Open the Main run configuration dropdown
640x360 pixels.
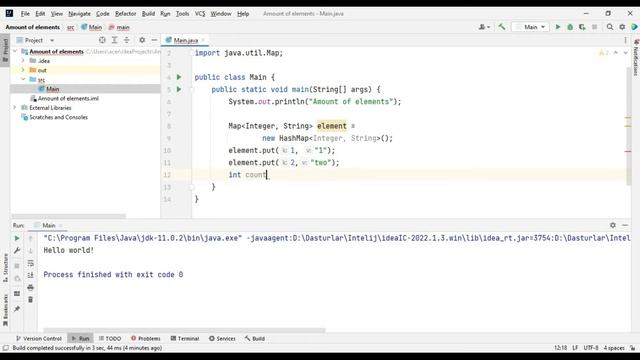[530, 27]
